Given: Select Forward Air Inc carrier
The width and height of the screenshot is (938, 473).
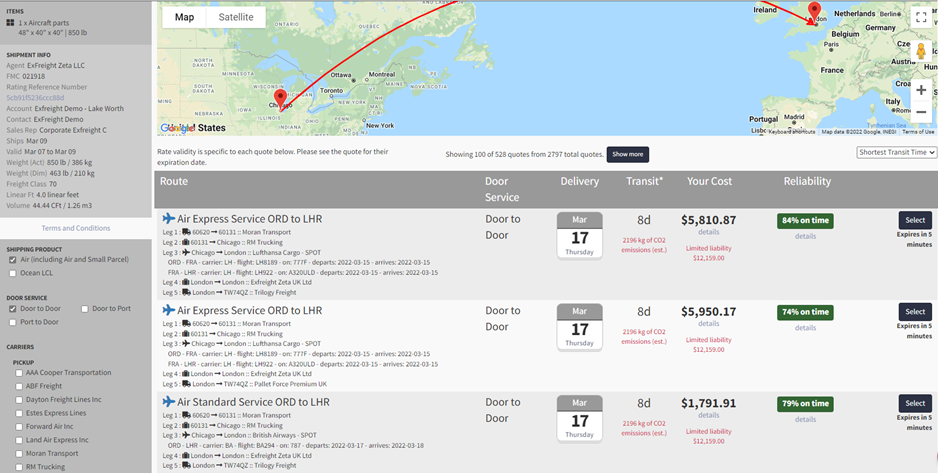Looking at the screenshot, I should click(19, 427).
